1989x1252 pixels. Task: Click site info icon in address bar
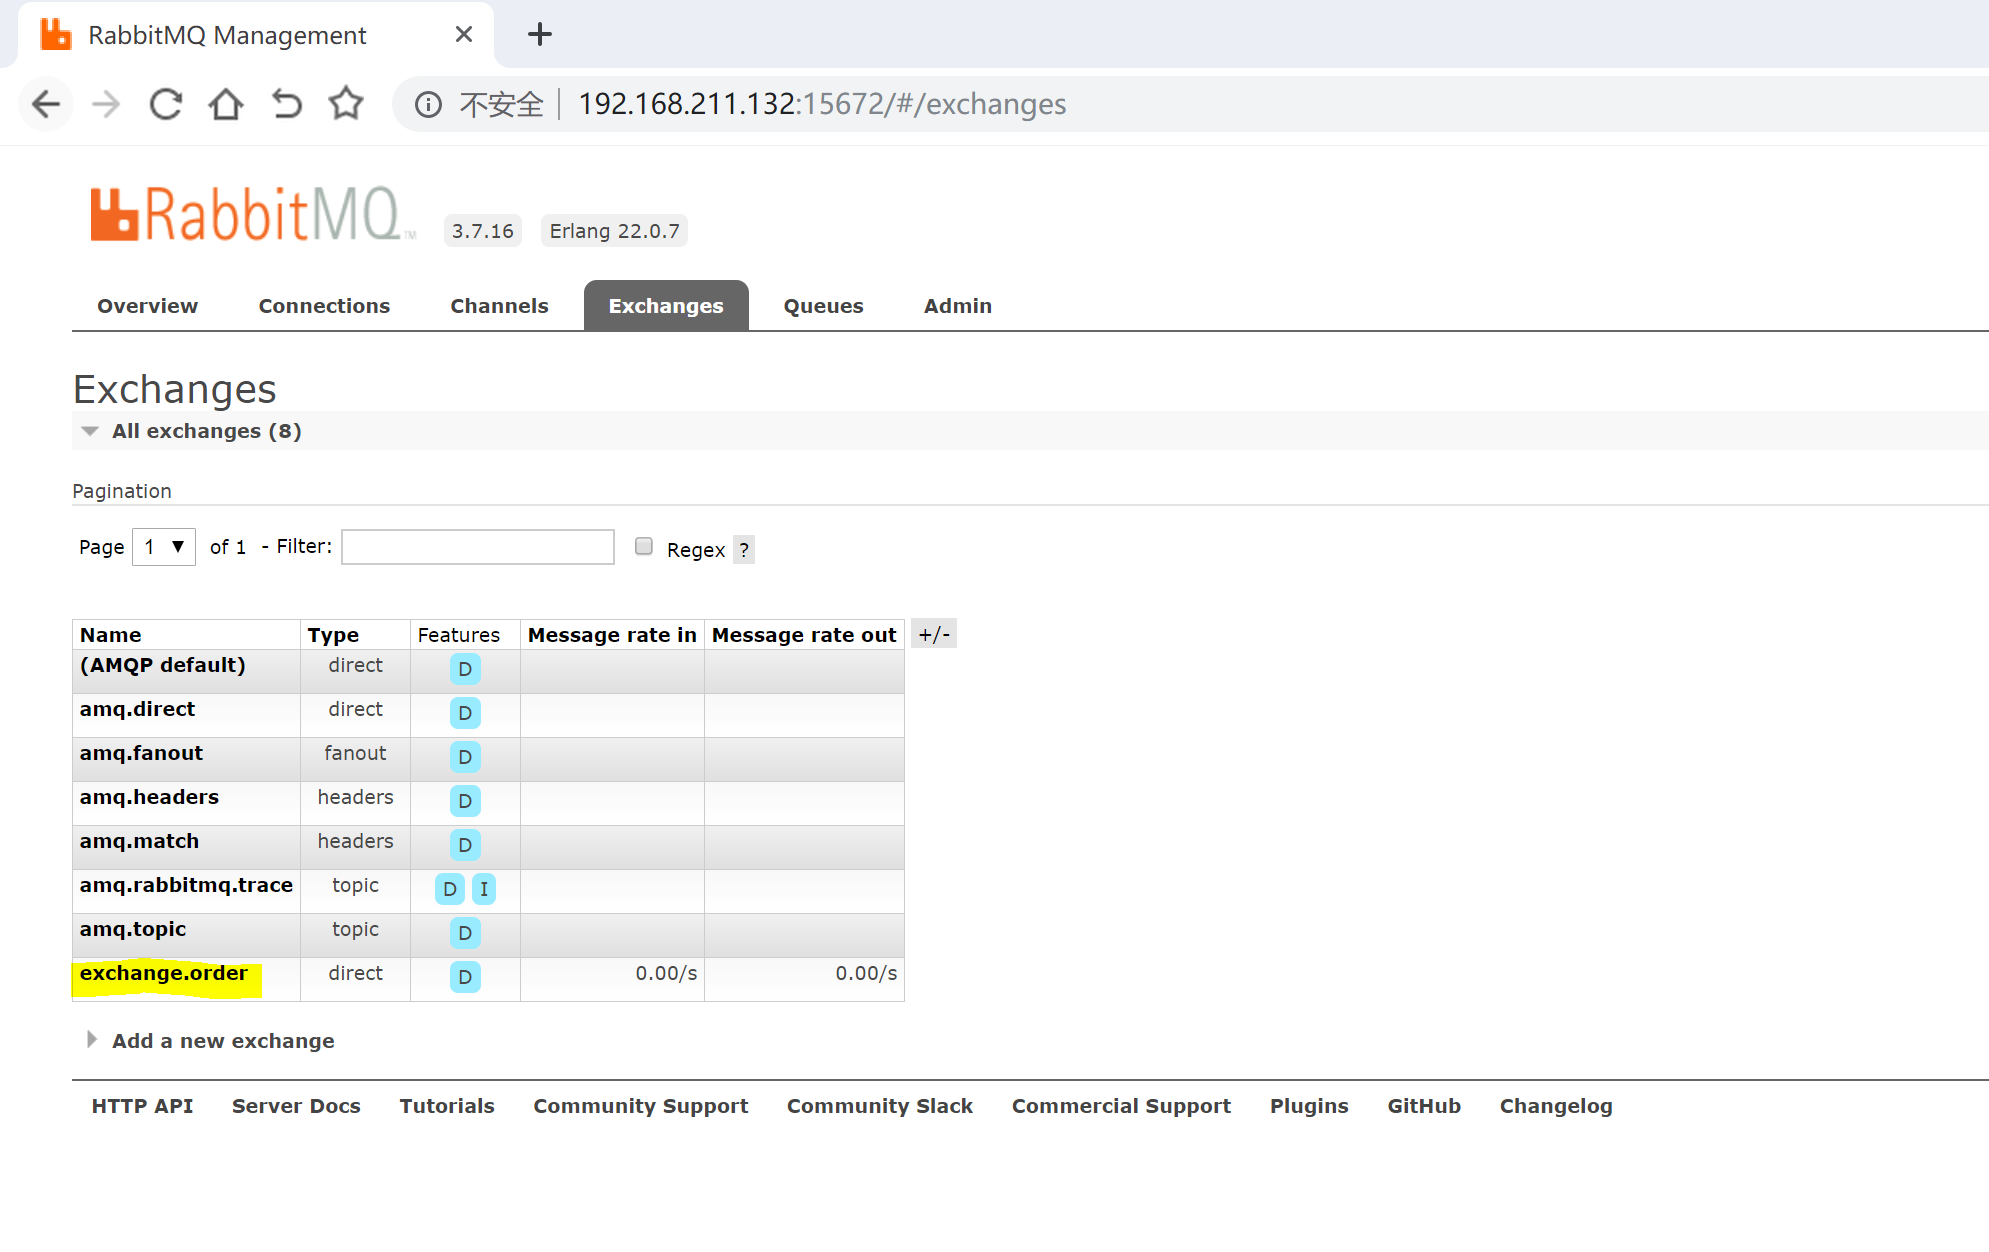428,104
